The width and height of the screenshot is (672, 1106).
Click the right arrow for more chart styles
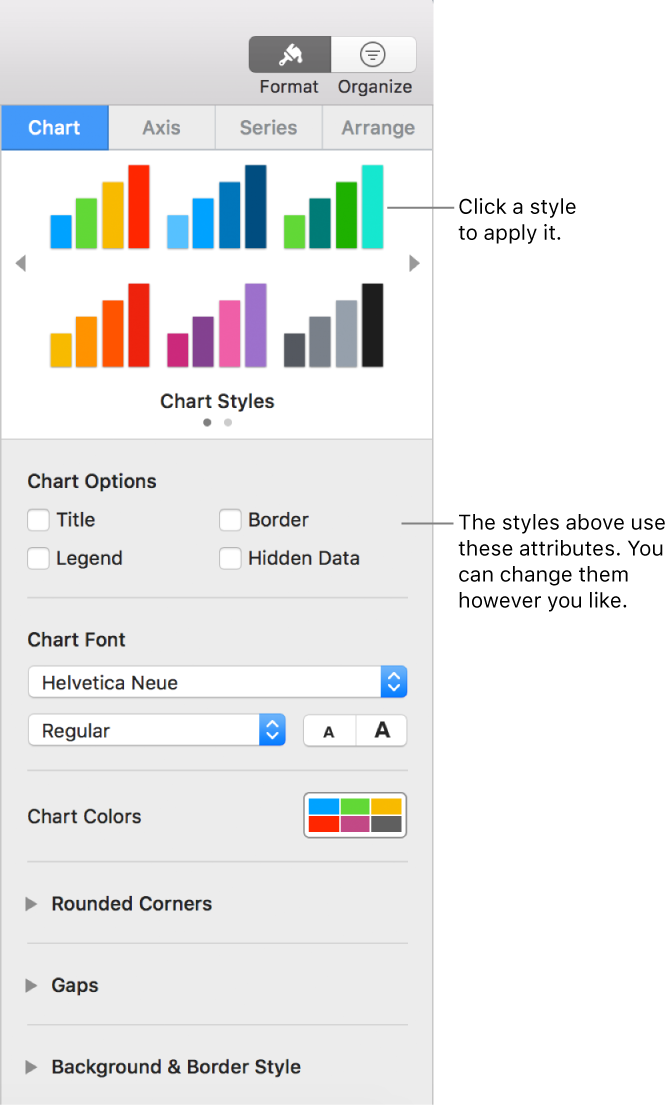click(414, 263)
